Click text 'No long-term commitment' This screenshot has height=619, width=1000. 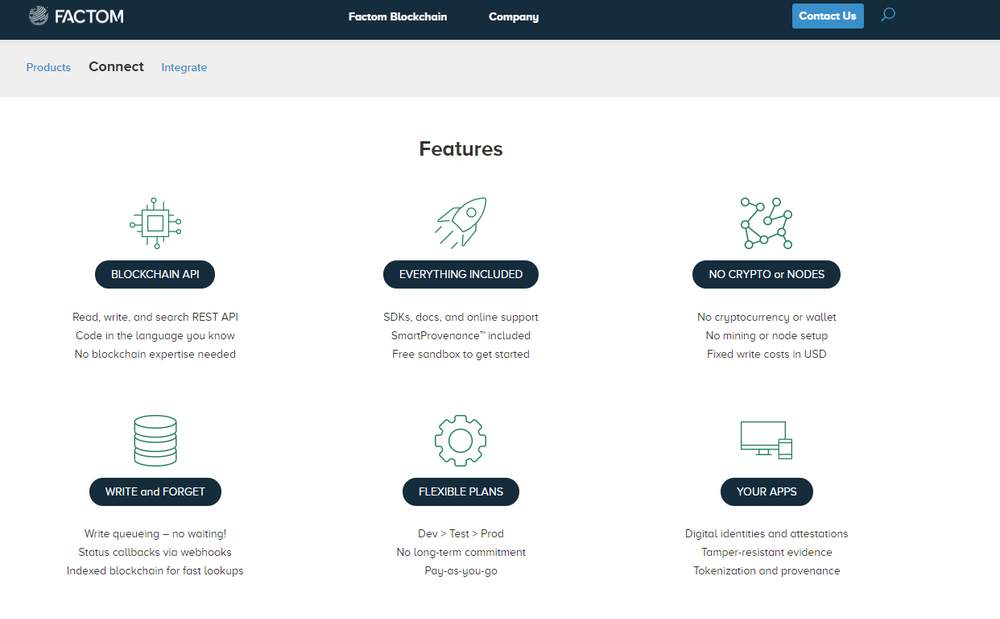tap(460, 552)
